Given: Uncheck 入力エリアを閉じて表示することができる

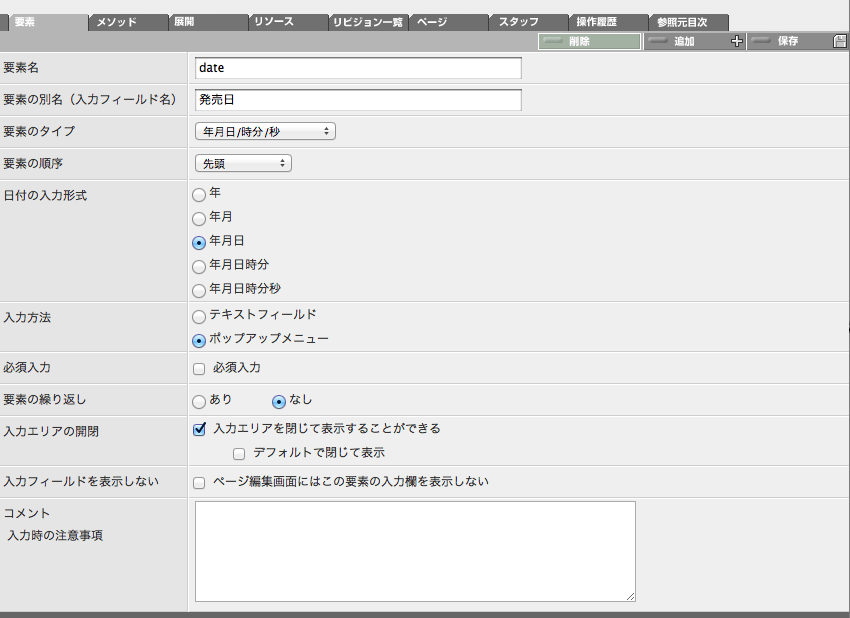Looking at the screenshot, I should pyautogui.click(x=199, y=429).
